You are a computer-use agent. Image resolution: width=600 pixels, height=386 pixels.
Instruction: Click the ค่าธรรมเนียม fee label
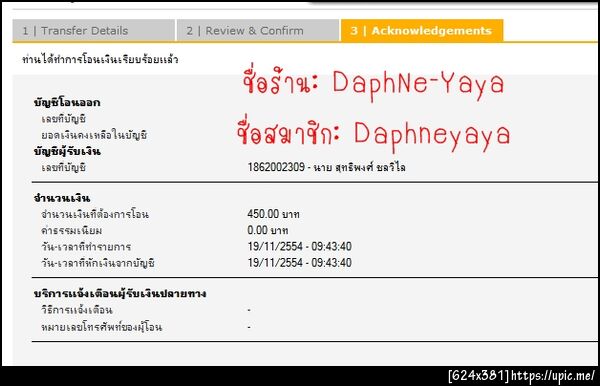click(72, 231)
